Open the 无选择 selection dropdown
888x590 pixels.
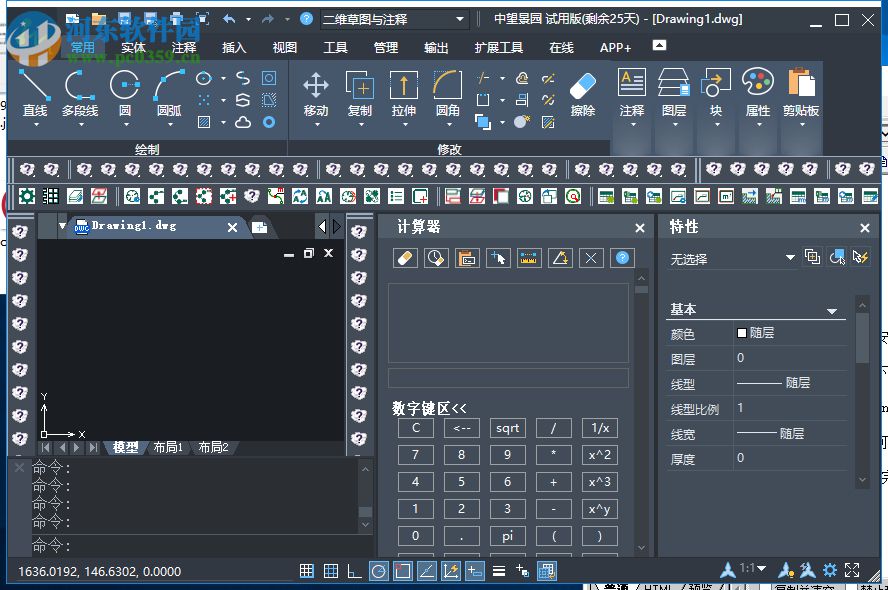[733, 259]
